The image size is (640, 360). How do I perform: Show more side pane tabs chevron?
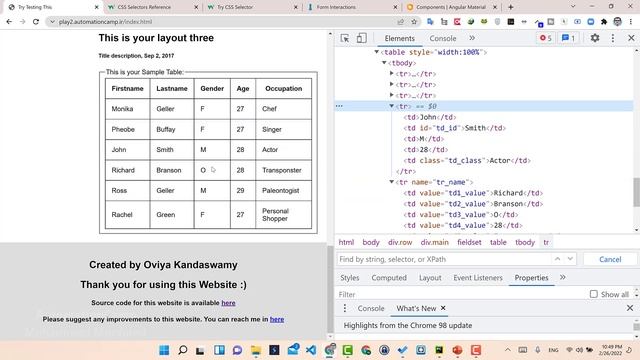click(562, 278)
